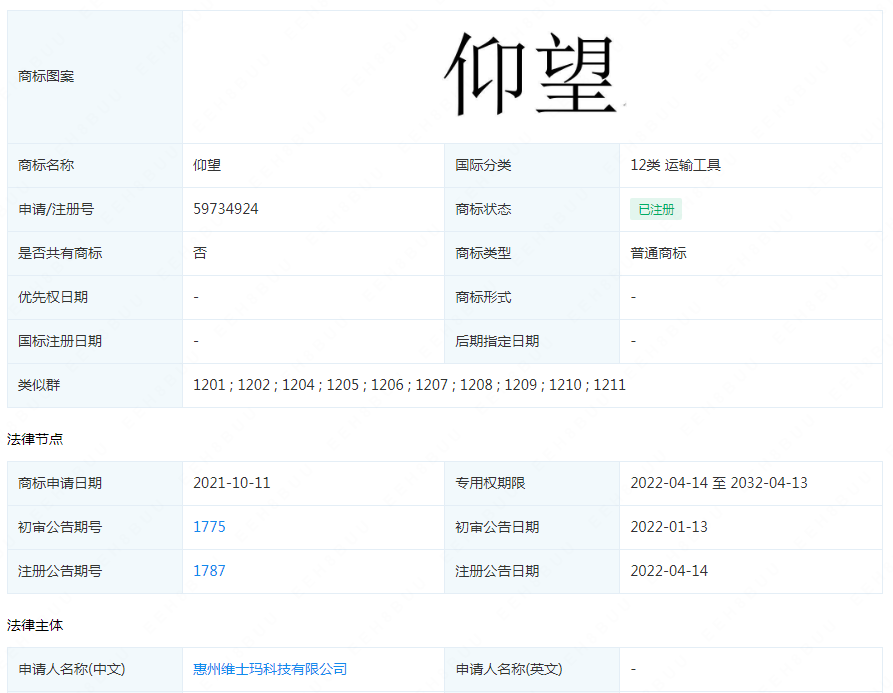Open preliminary announcement issue 1775 link

[209, 527]
